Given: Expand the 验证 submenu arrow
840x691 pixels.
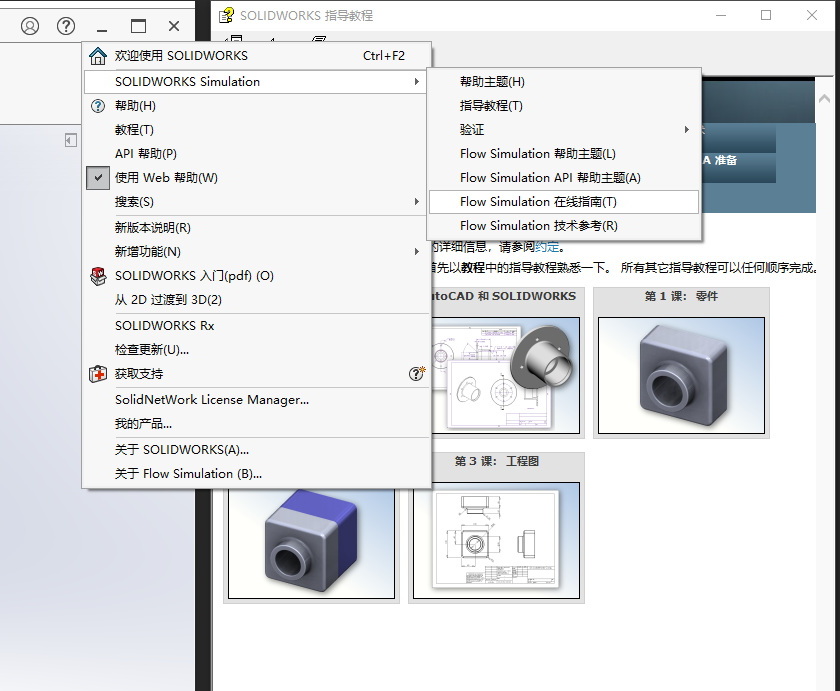Looking at the screenshot, I should pyautogui.click(x=687, y=129).
